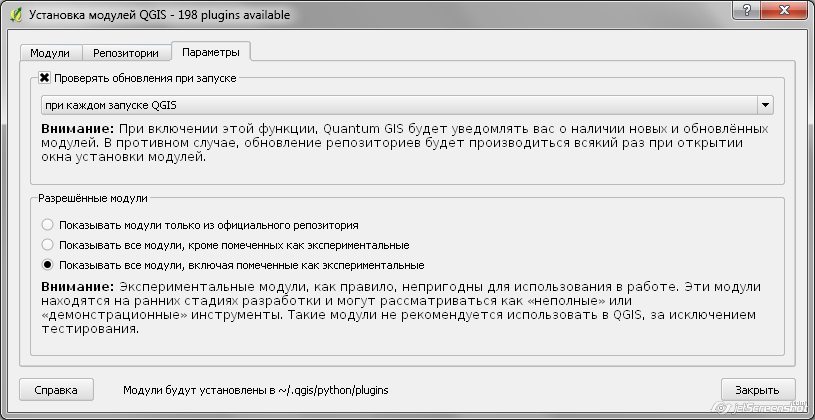
Task: Select all modules including experimental option
Action: pyautogui.click(x=233, y=265)
